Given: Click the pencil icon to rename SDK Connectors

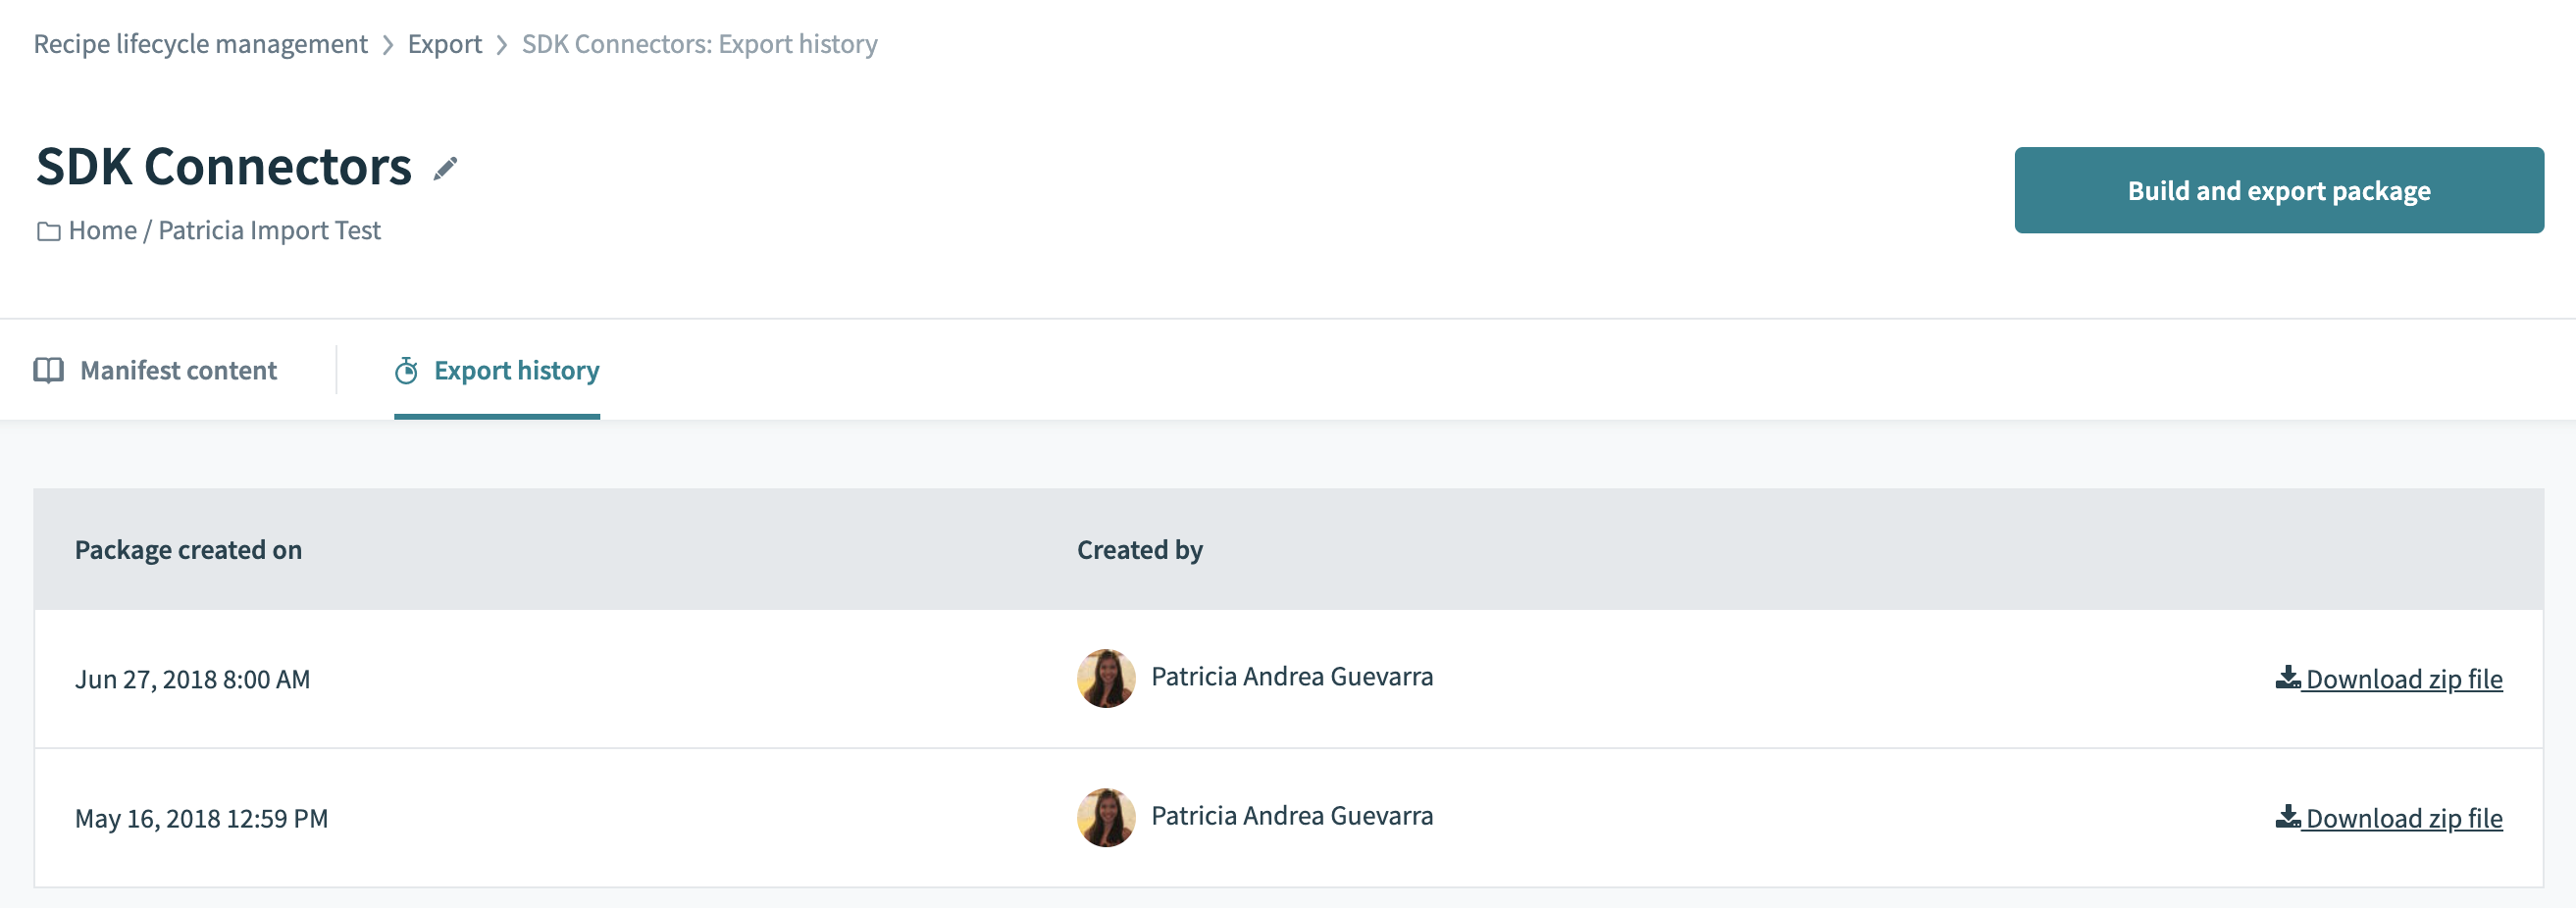Looking at the screenshot, I should [445, 168].
